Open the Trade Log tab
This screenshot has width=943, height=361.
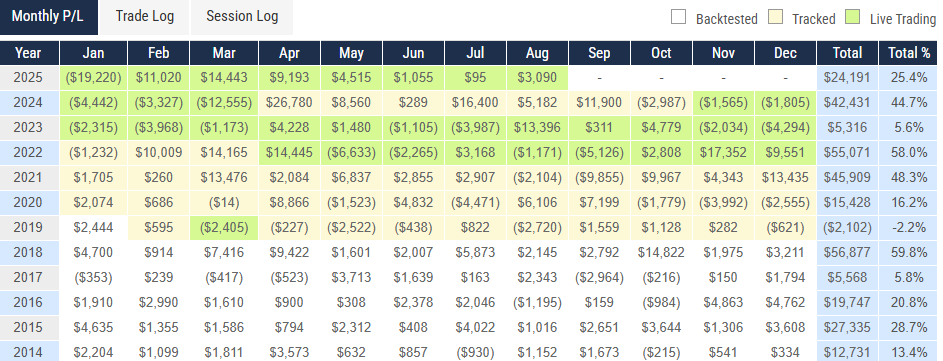pos(144,17)
